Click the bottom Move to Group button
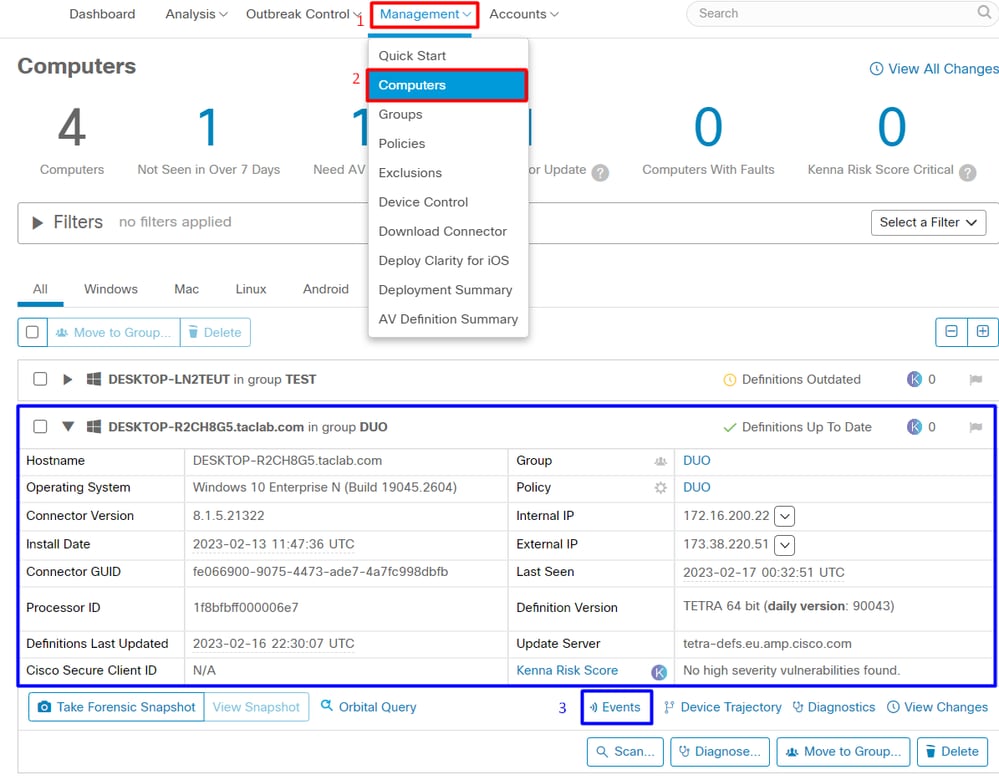 (844, 751)
